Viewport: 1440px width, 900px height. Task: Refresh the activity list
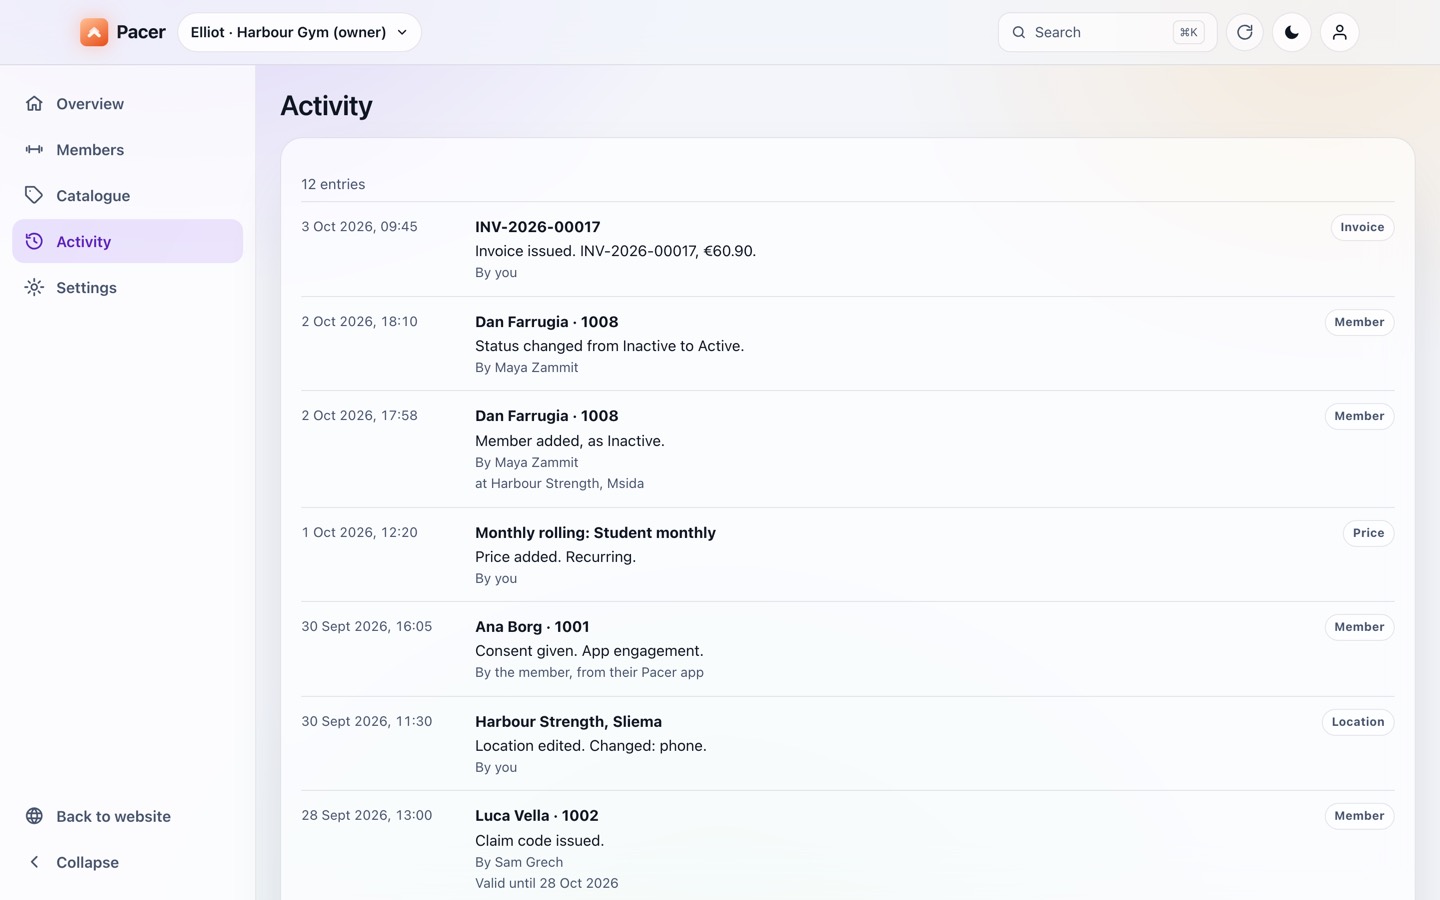click(1245, 32)
